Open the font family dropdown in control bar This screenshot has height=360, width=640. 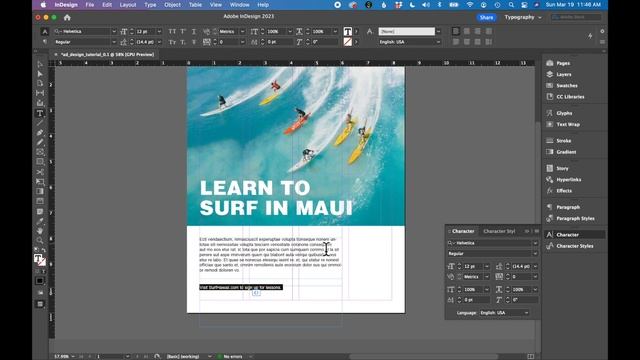point(114,31)
